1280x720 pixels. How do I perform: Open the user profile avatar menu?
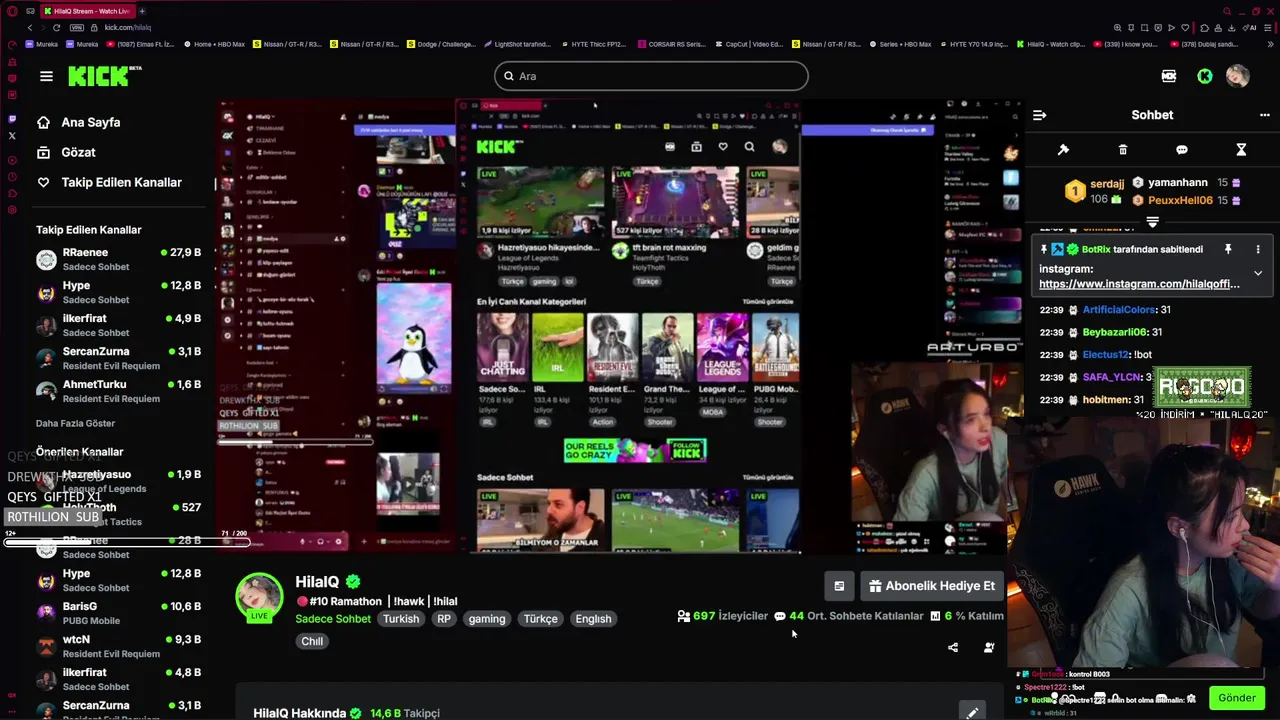1238,76
